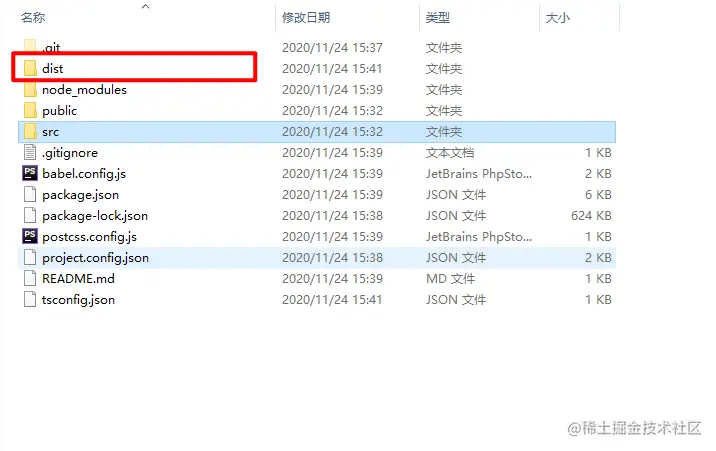The width and height of the screenshot is (716, 451).
Task: Select the babel.config.js file name
Action: (x=84, y=174)
